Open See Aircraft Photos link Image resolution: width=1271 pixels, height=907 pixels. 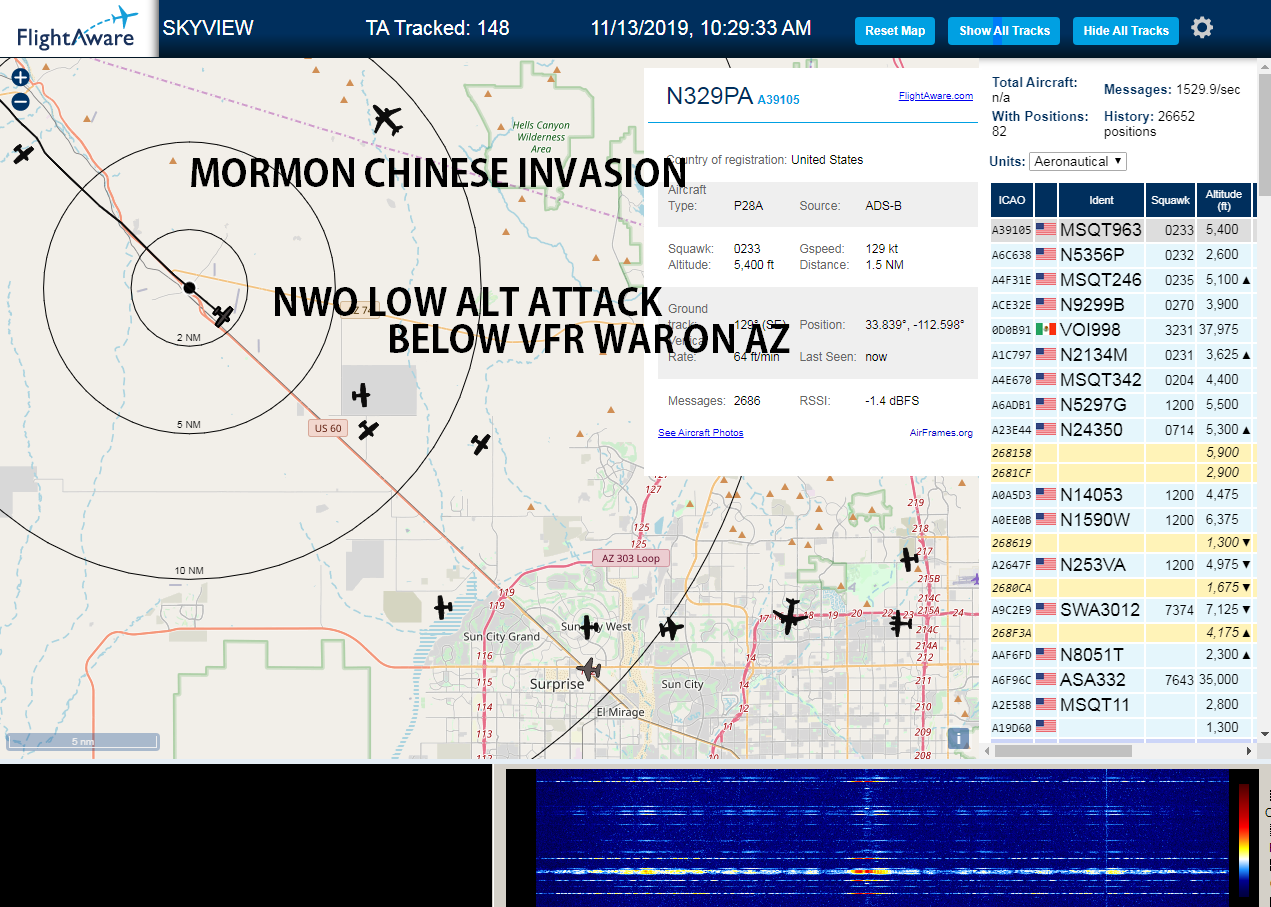coord(700,433)
